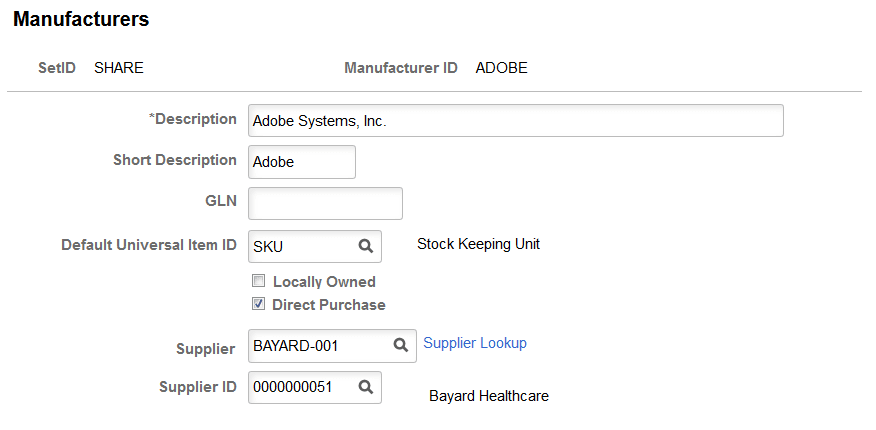
Task: Select the ADOBE Manufacturer ID value
Action: (x=501, y=68)
